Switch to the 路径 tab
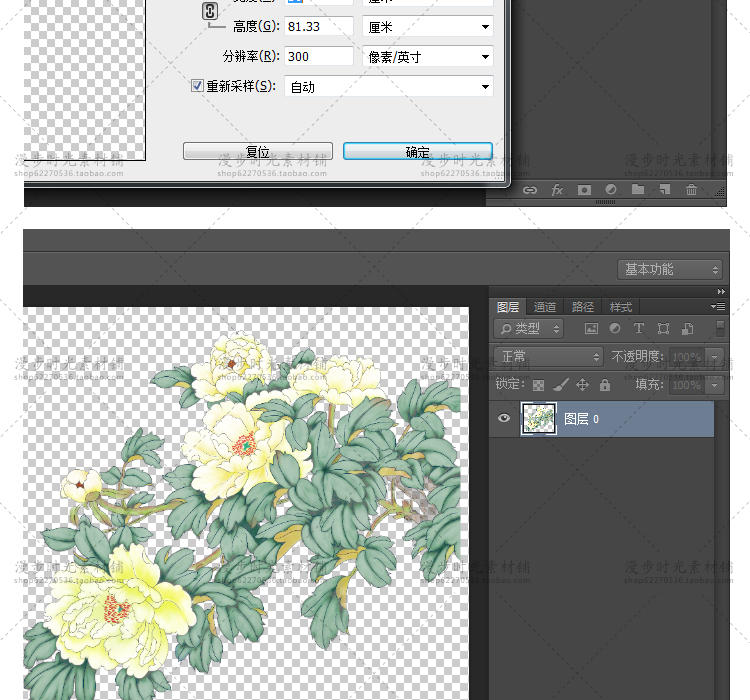This screenshot has height=700, width=750. coord(583,307)
